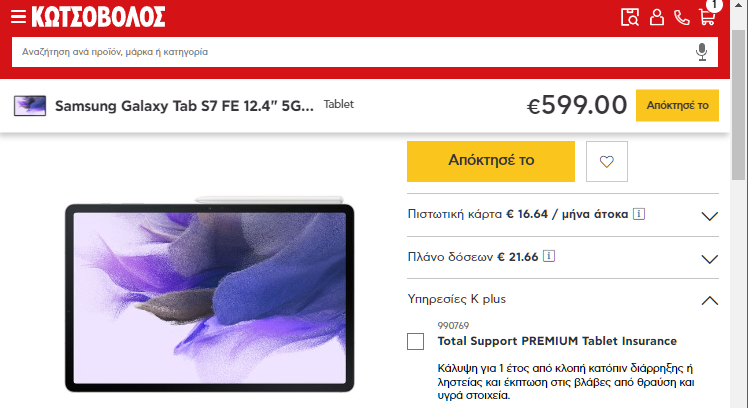Focus the product search field
Screen dimensions: 748x408
[x=353, y=52]
